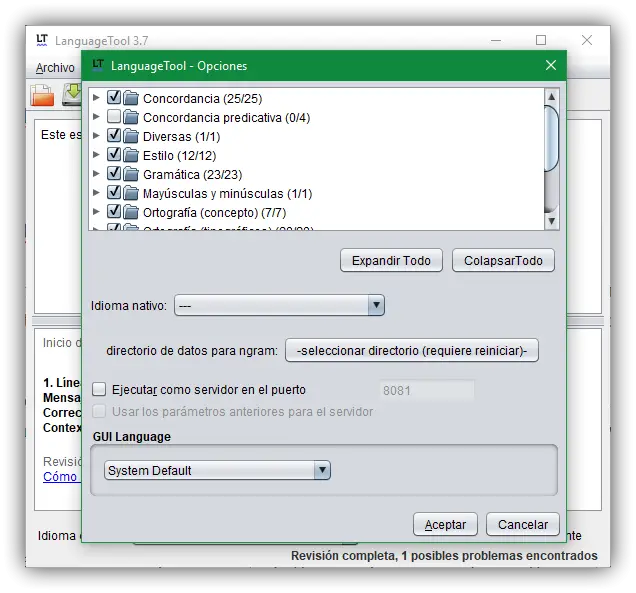Expand the Gramática tree node arrow

pos(96,174)
